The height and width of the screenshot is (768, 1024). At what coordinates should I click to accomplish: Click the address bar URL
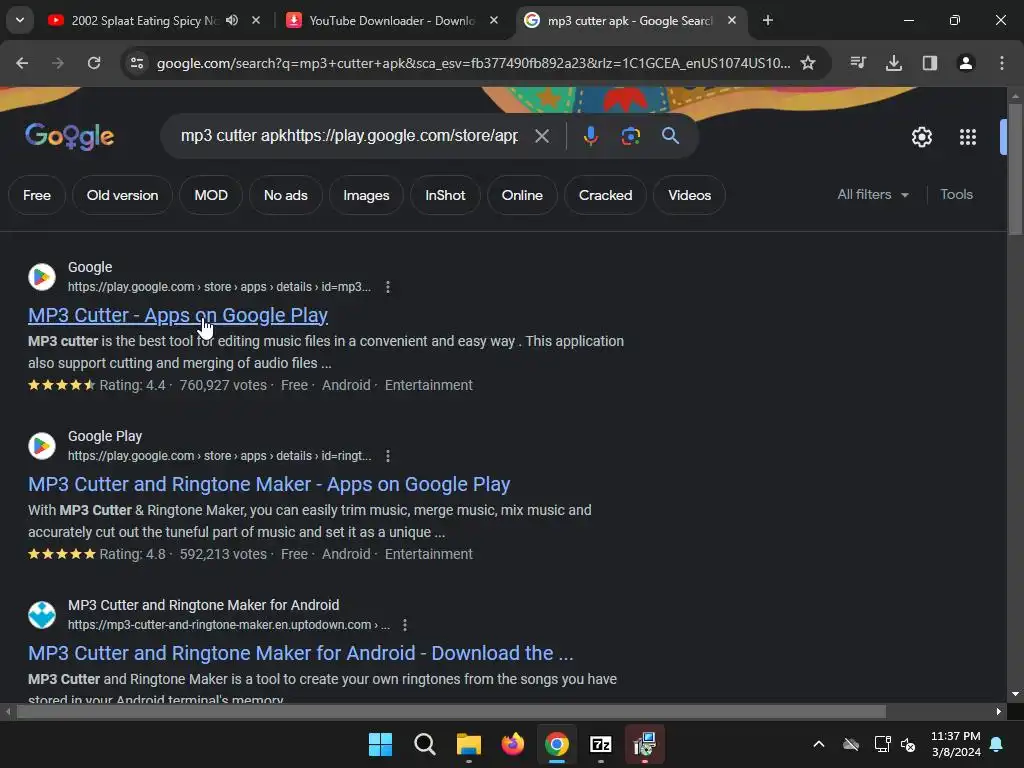(473, 63)
